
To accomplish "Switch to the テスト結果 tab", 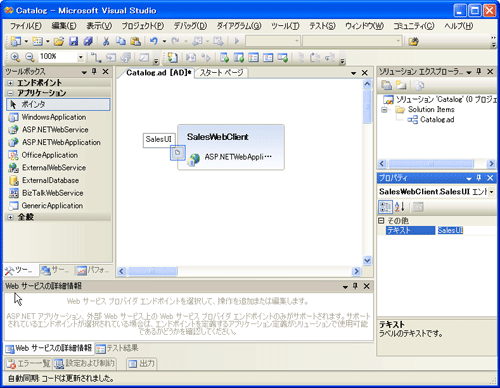I will 117,348.
